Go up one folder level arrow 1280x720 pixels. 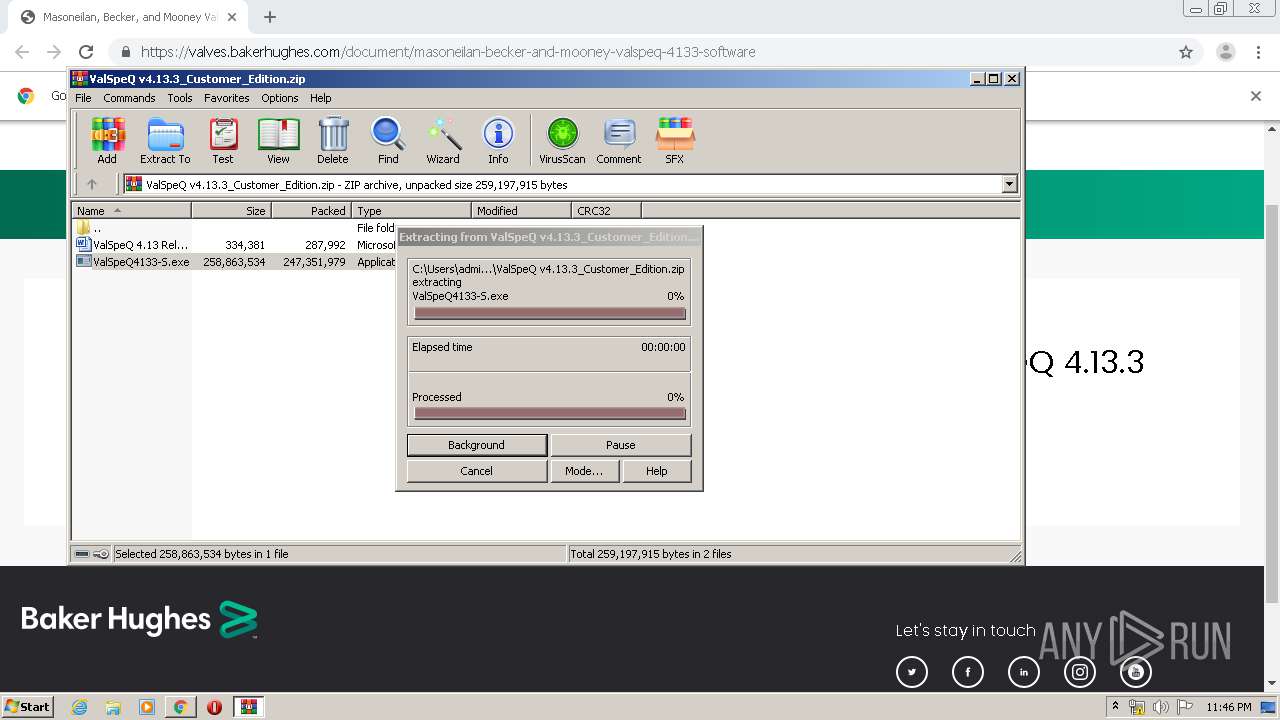pos(92,184)
